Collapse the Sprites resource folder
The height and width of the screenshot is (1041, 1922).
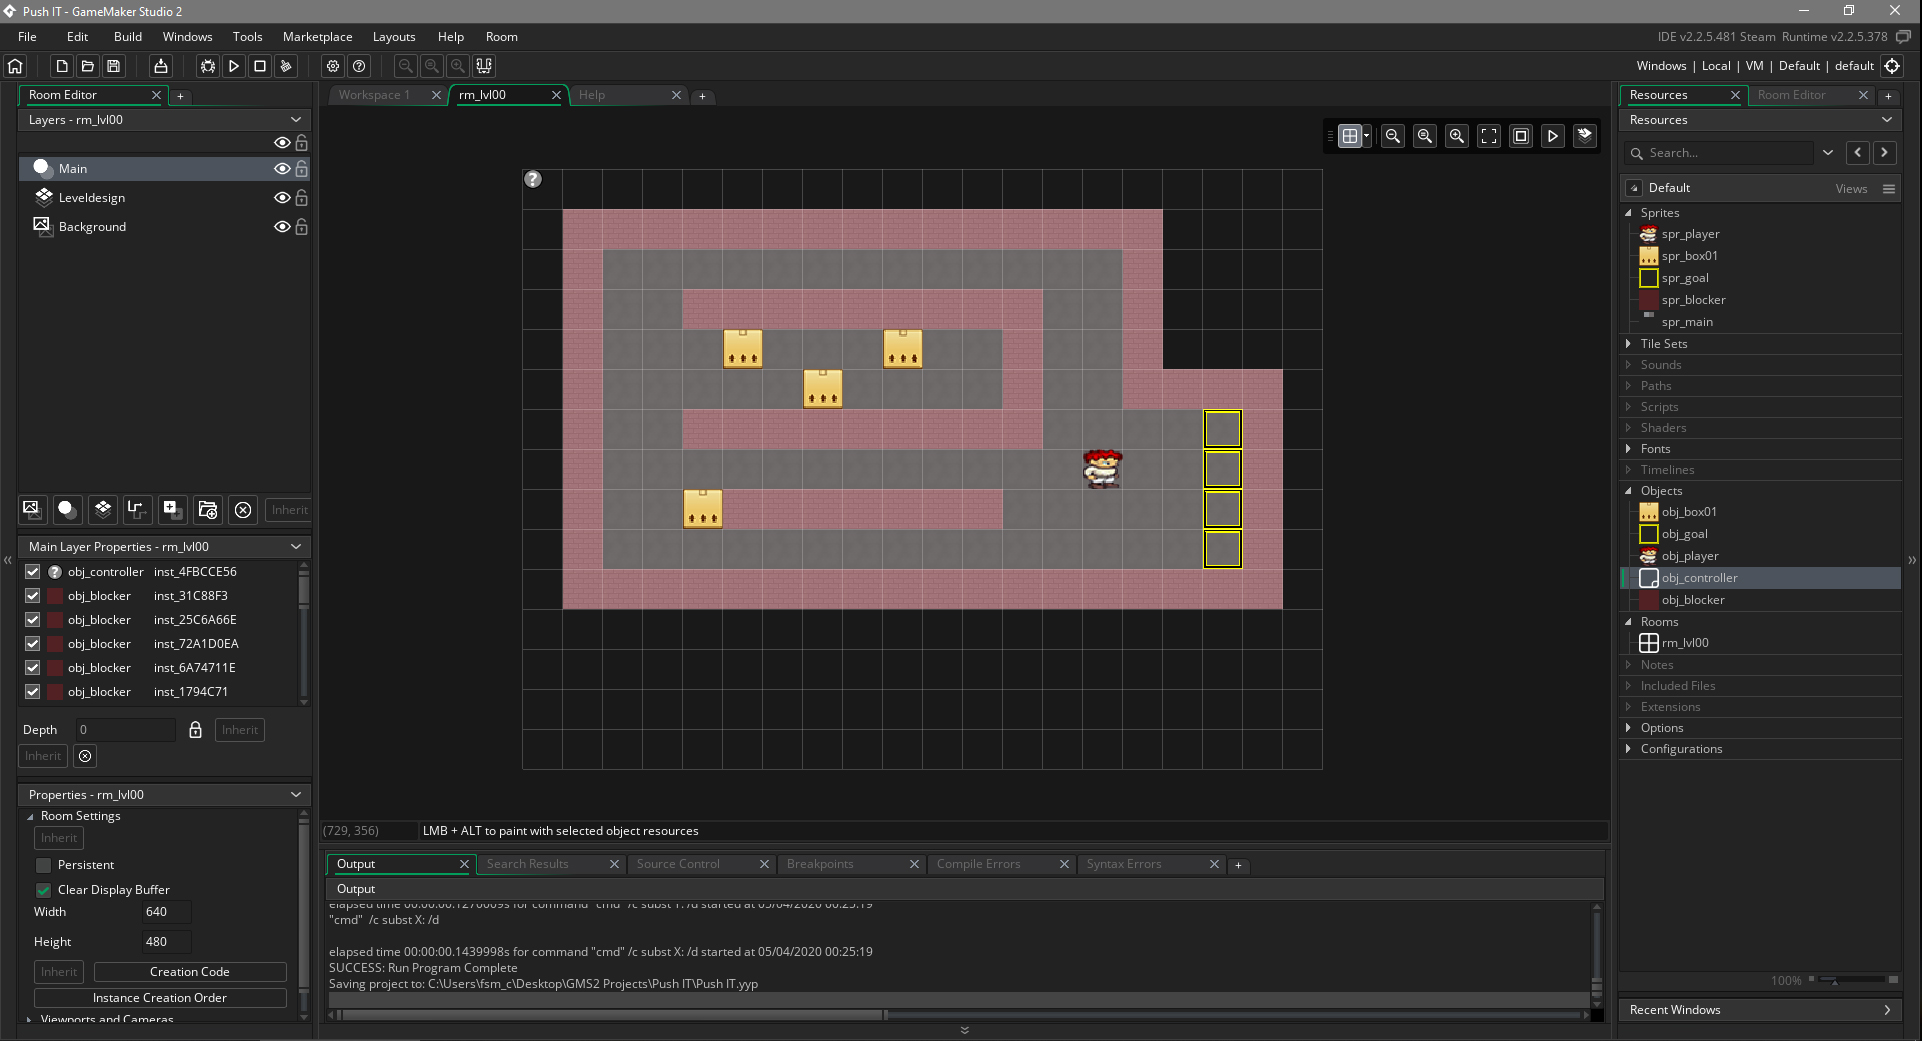click(x=1628, y=213)
